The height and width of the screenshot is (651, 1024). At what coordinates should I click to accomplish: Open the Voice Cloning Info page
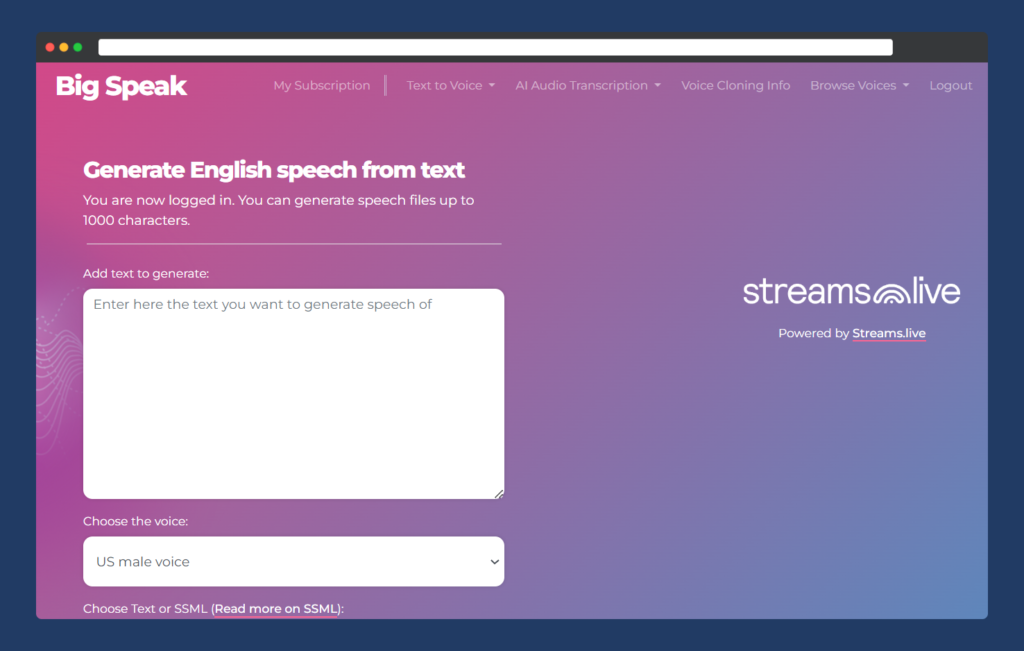(x=735, y=86)
